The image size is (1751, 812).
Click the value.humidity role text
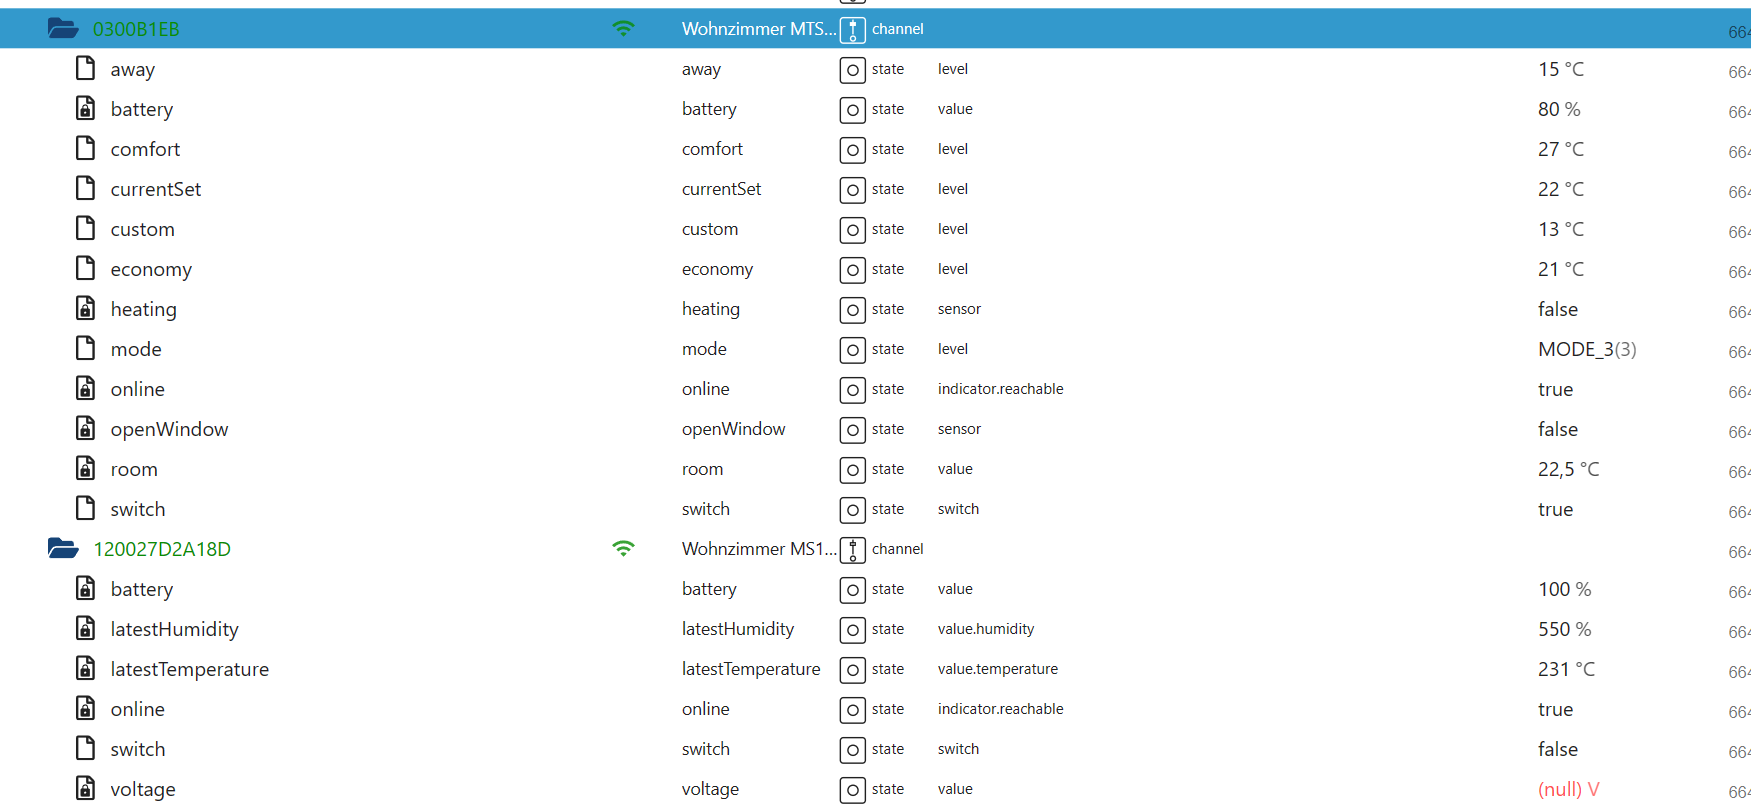(985, 629)
